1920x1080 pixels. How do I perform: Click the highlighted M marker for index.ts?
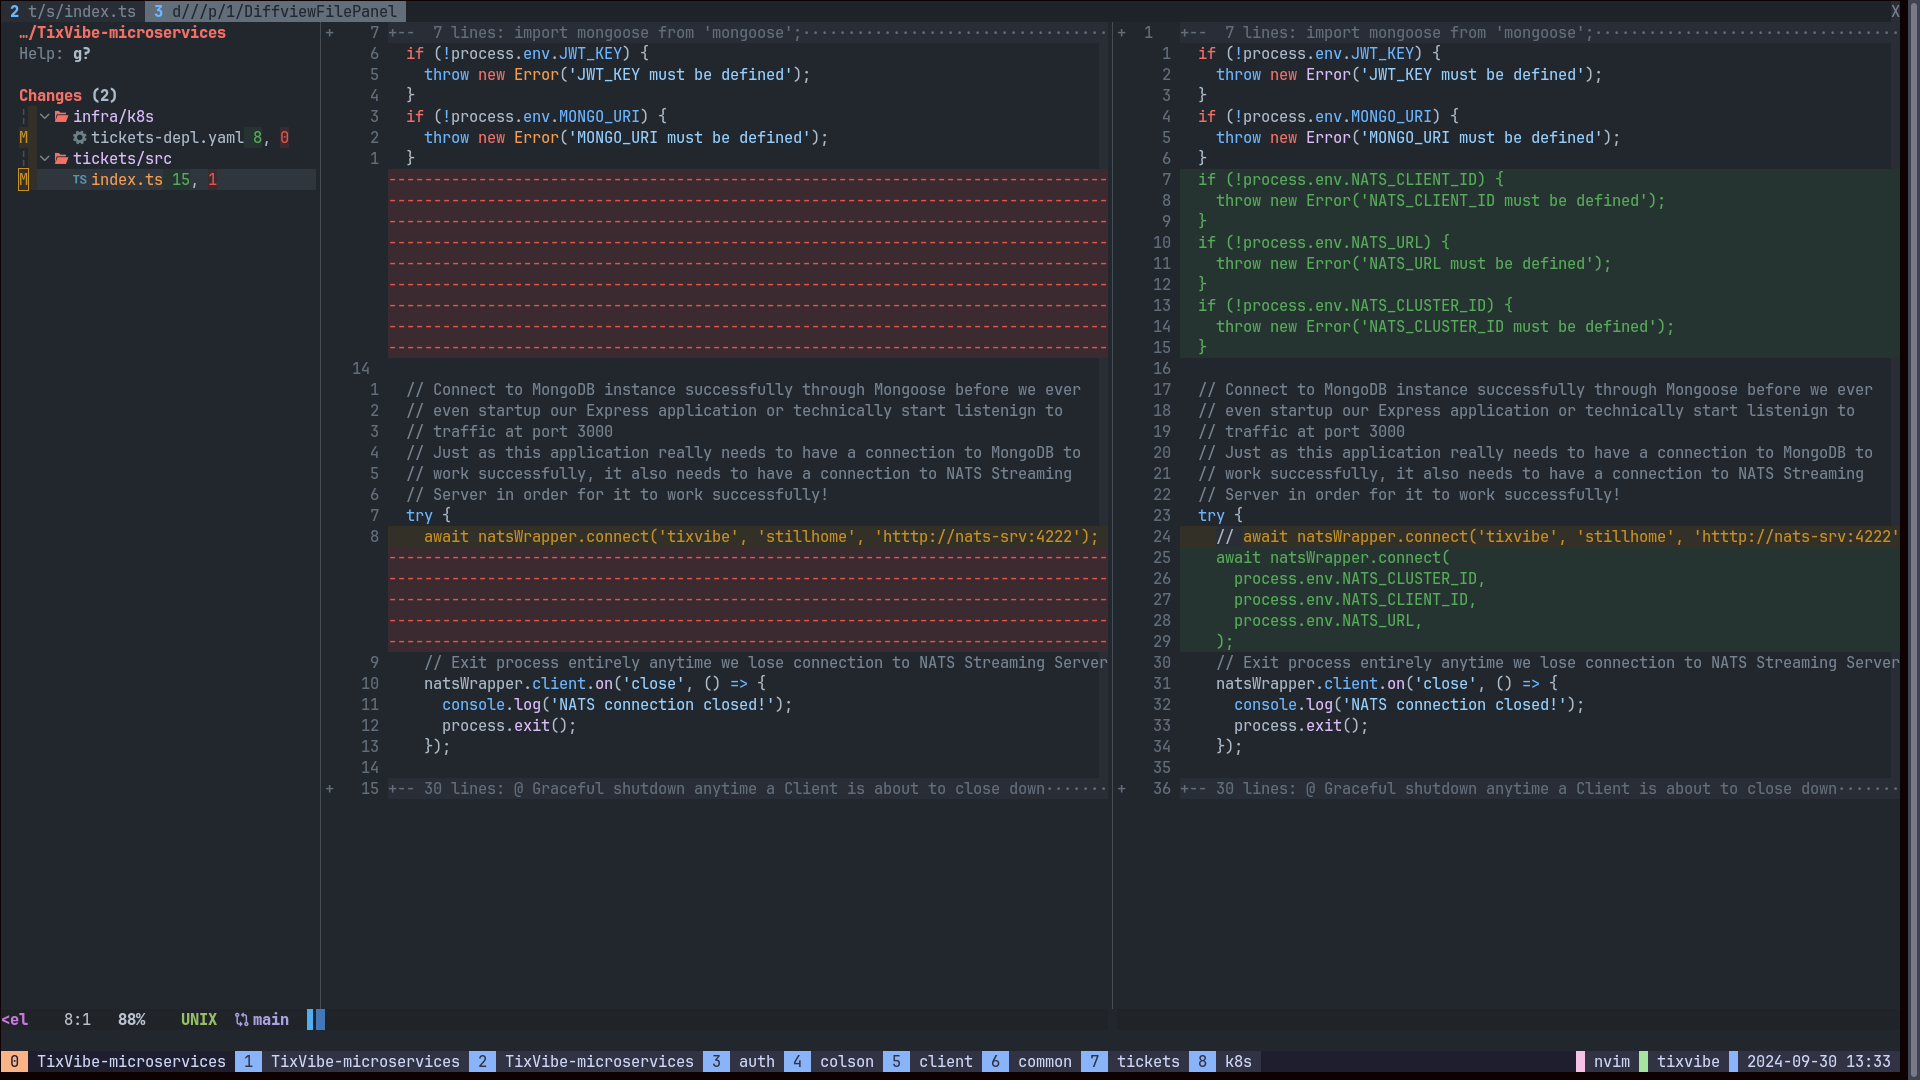23,180
